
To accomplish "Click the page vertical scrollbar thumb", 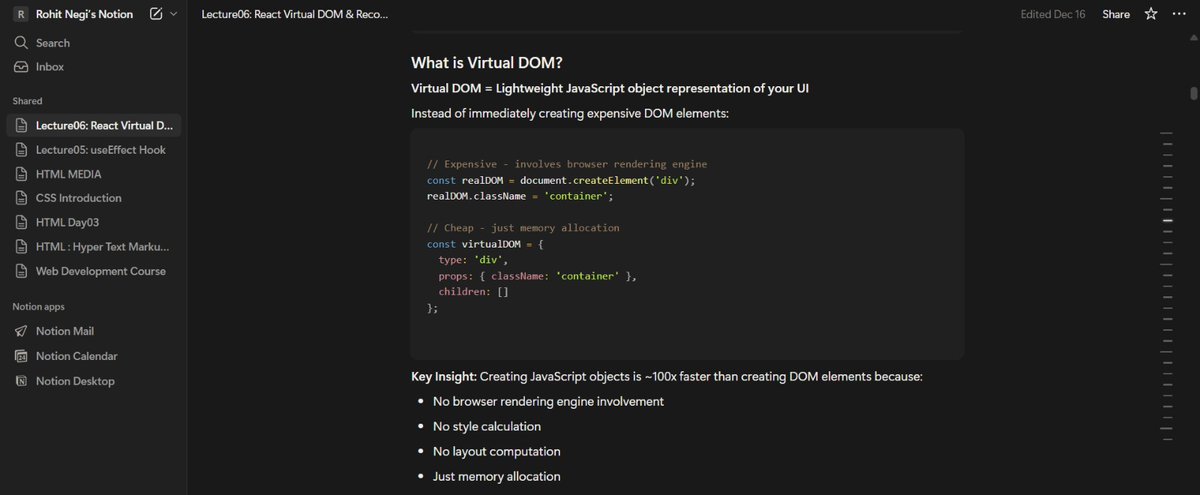I will tap(1194, 94).
